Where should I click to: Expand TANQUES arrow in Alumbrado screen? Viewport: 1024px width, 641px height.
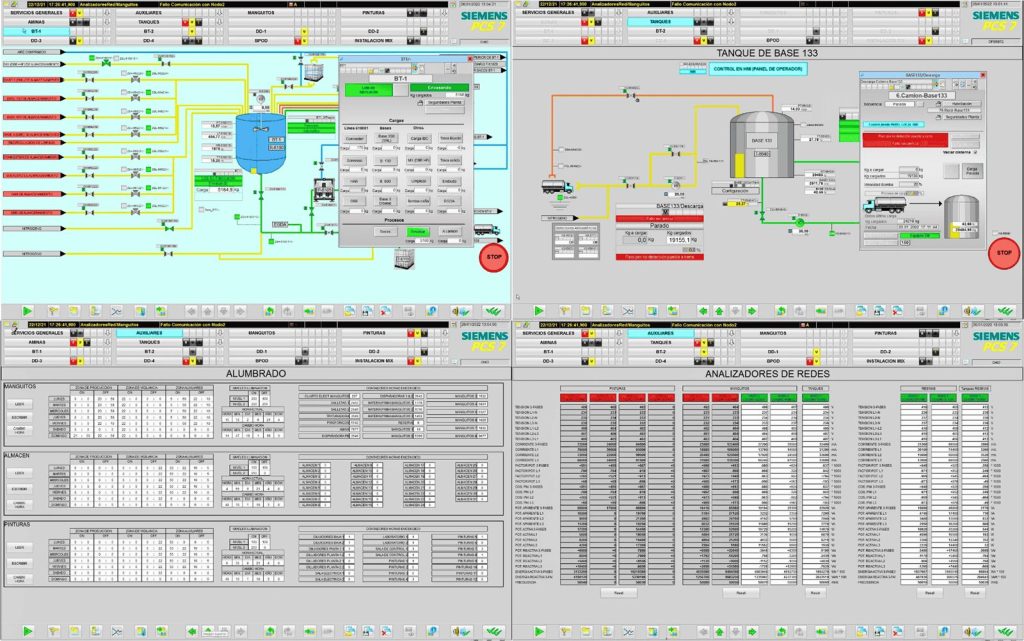[219, 342]
